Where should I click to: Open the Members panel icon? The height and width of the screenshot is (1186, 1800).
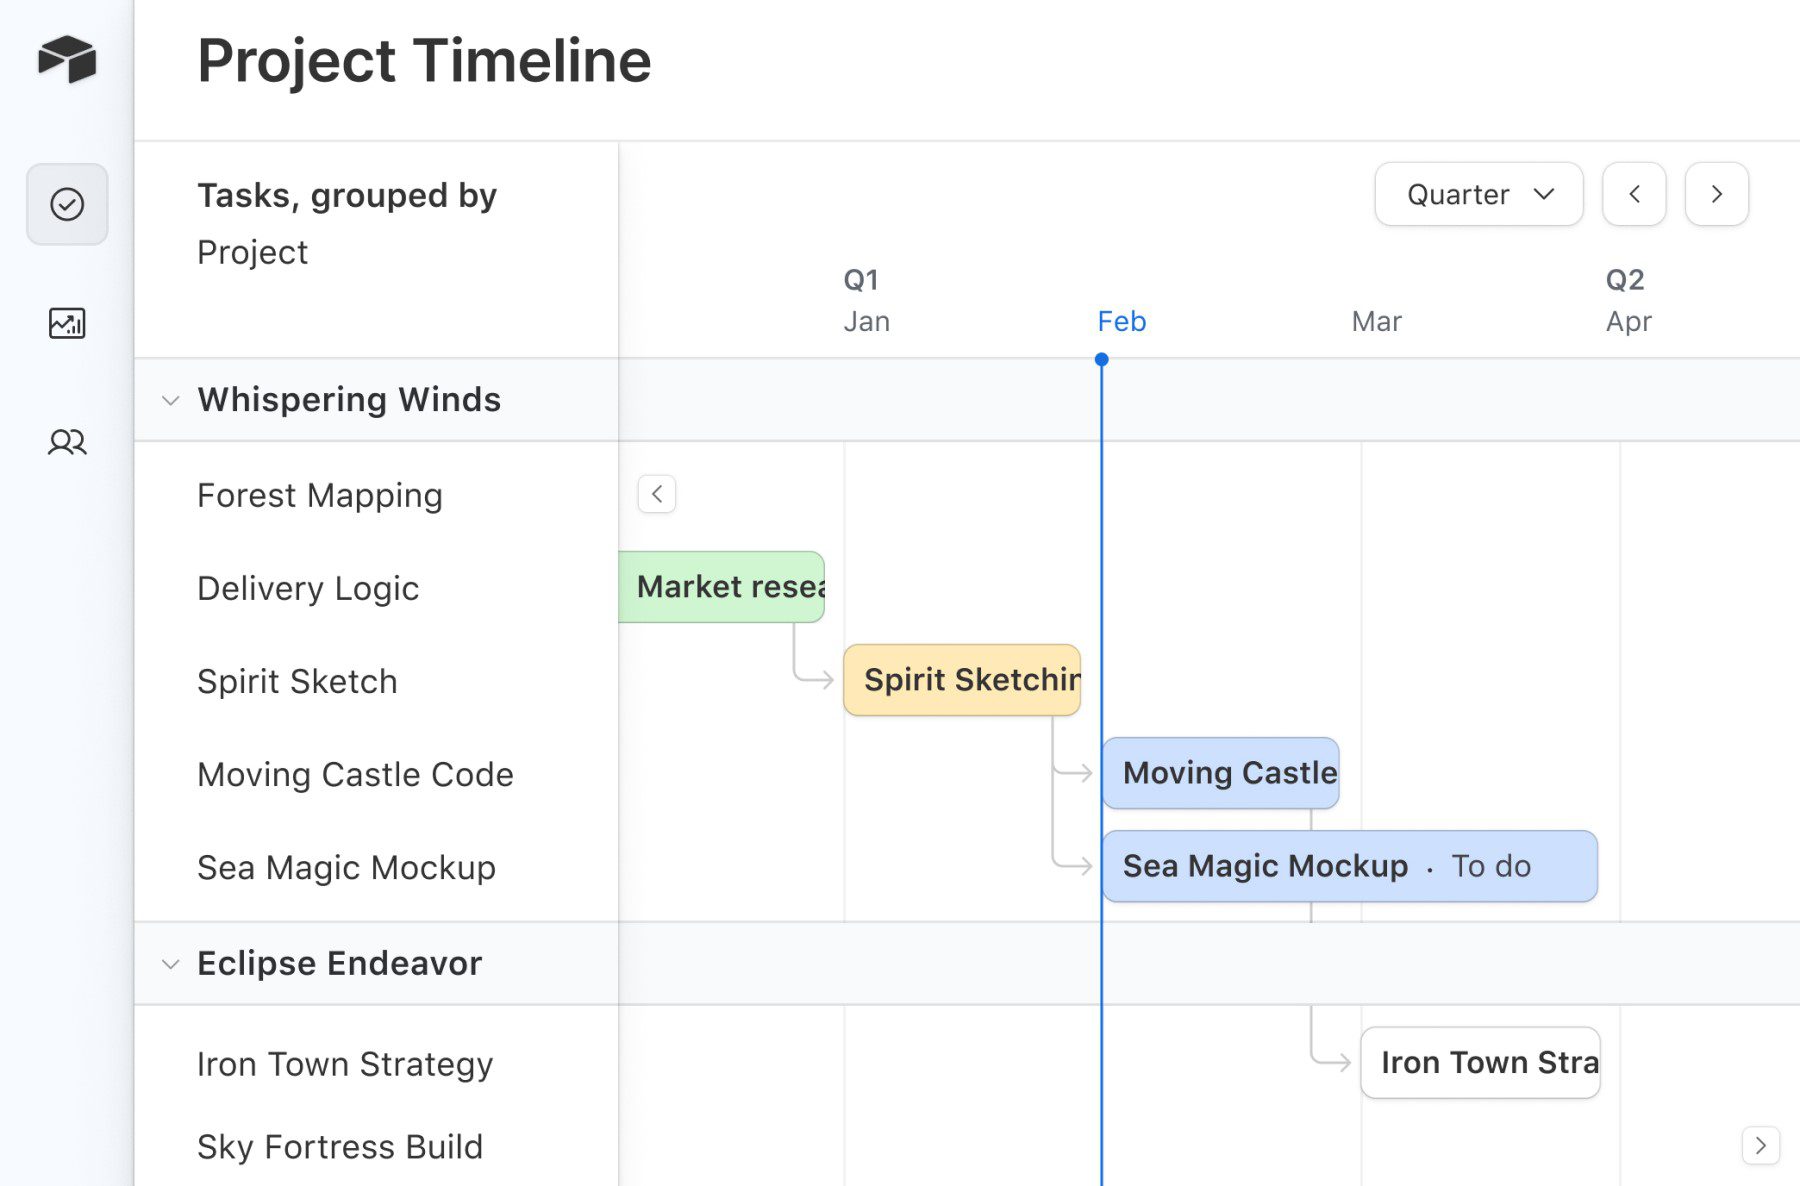click(66, 443)
